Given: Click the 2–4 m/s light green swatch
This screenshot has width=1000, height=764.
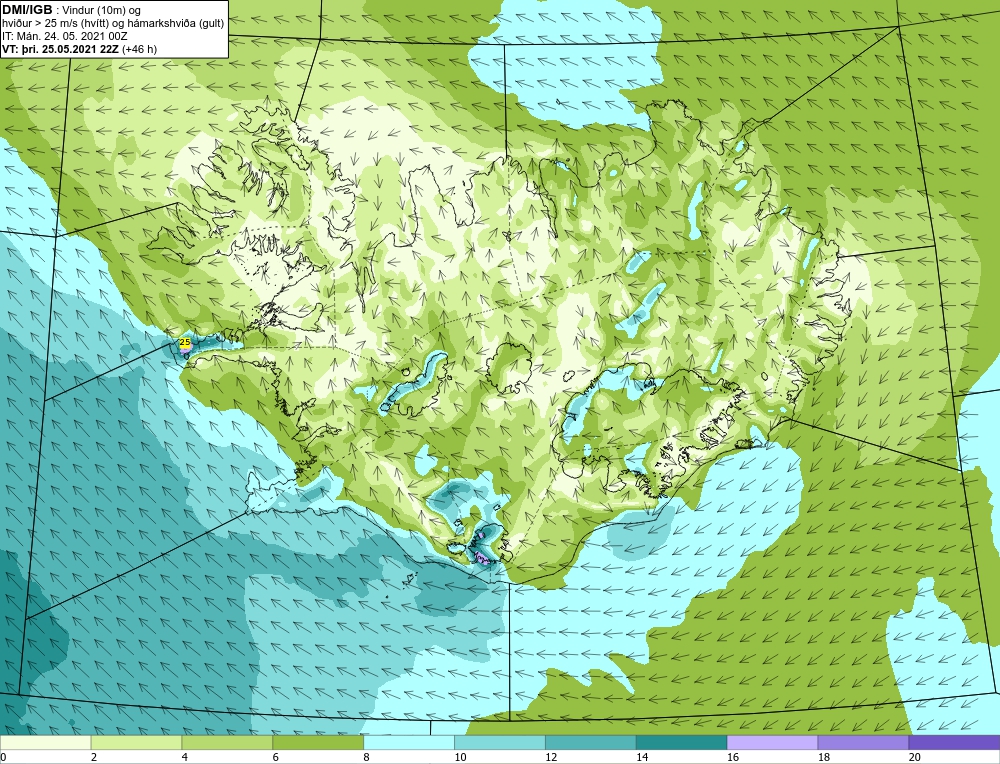Looking at the screenshot, I should coord(136,742).
